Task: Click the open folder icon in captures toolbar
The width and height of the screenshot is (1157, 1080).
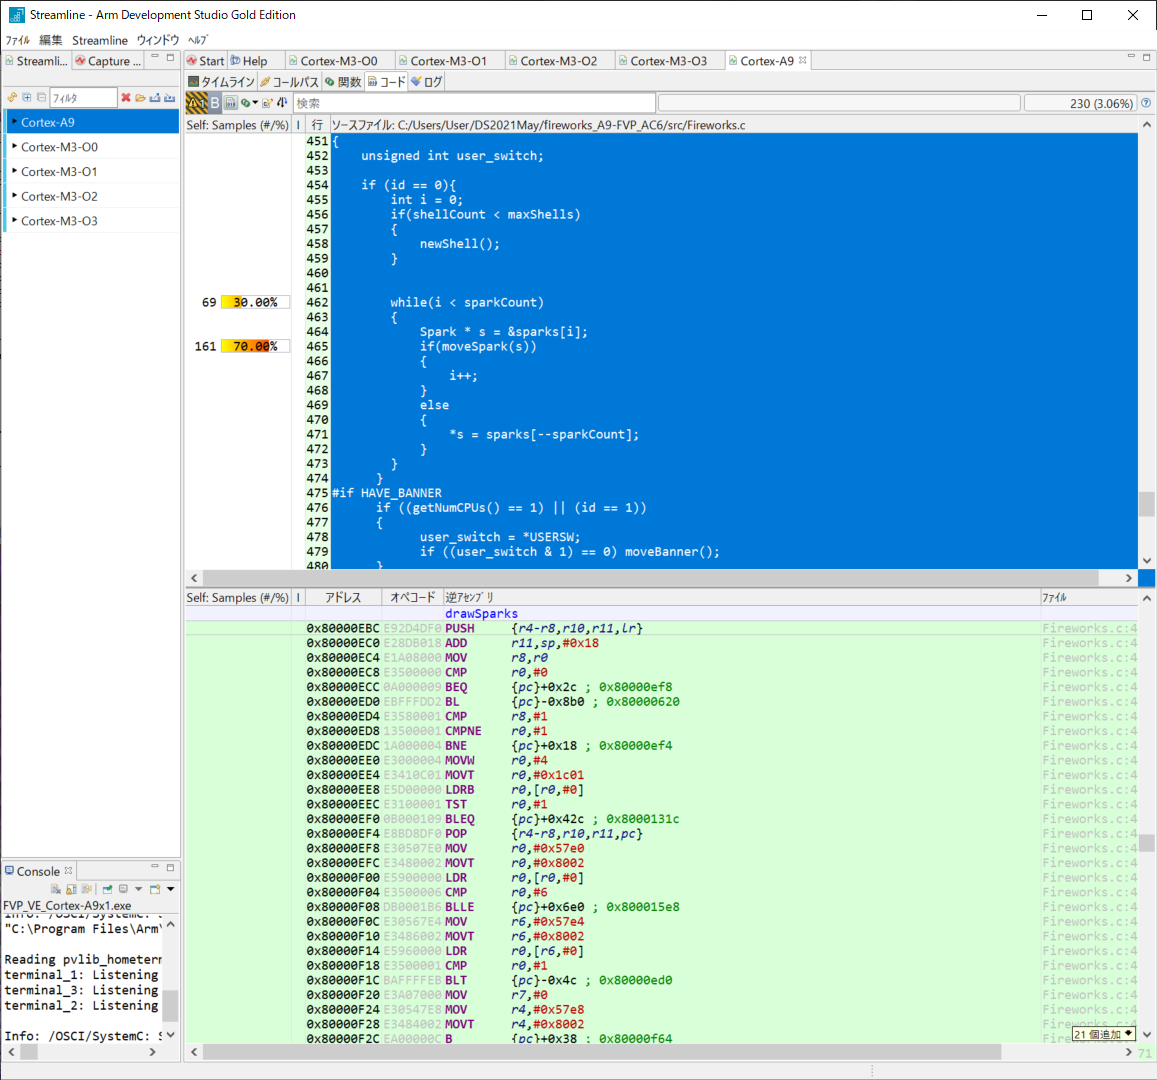Action: click(140, 97)
